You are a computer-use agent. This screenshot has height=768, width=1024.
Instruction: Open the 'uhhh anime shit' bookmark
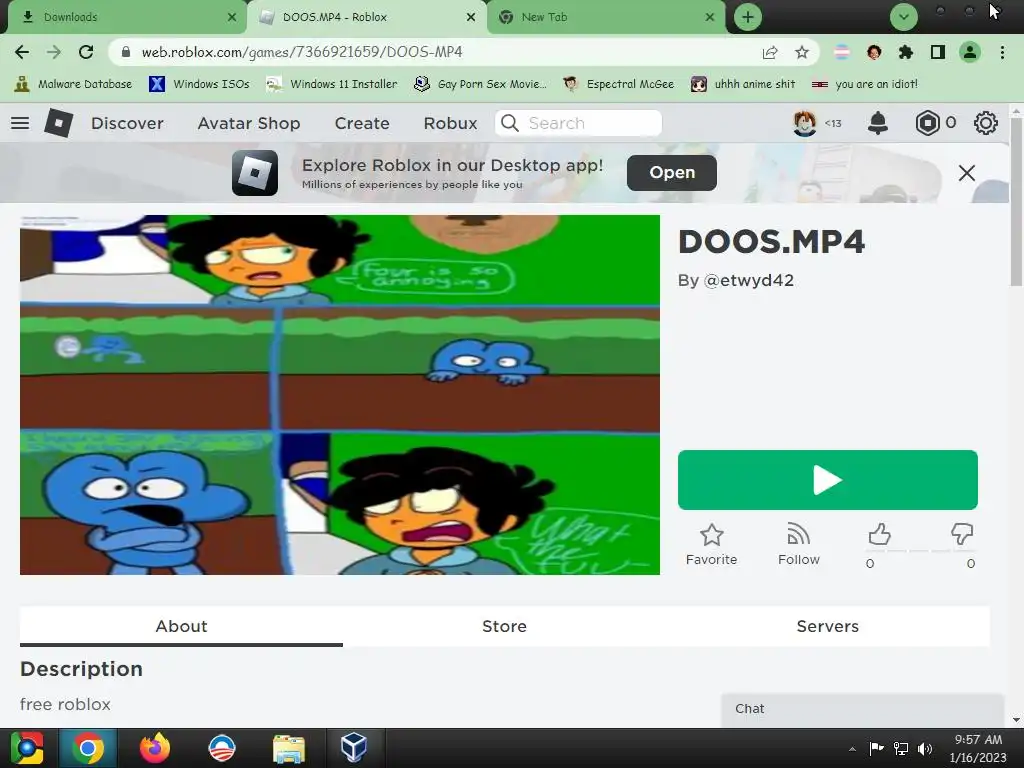pyautogui.click(x=743, y=84)
